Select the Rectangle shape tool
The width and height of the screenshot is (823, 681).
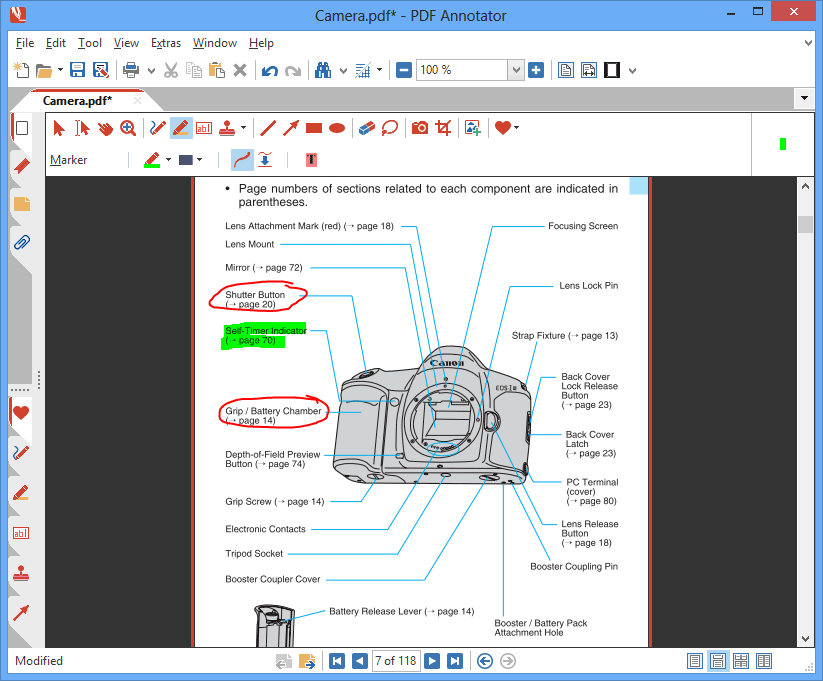click(x=314, y=128)
